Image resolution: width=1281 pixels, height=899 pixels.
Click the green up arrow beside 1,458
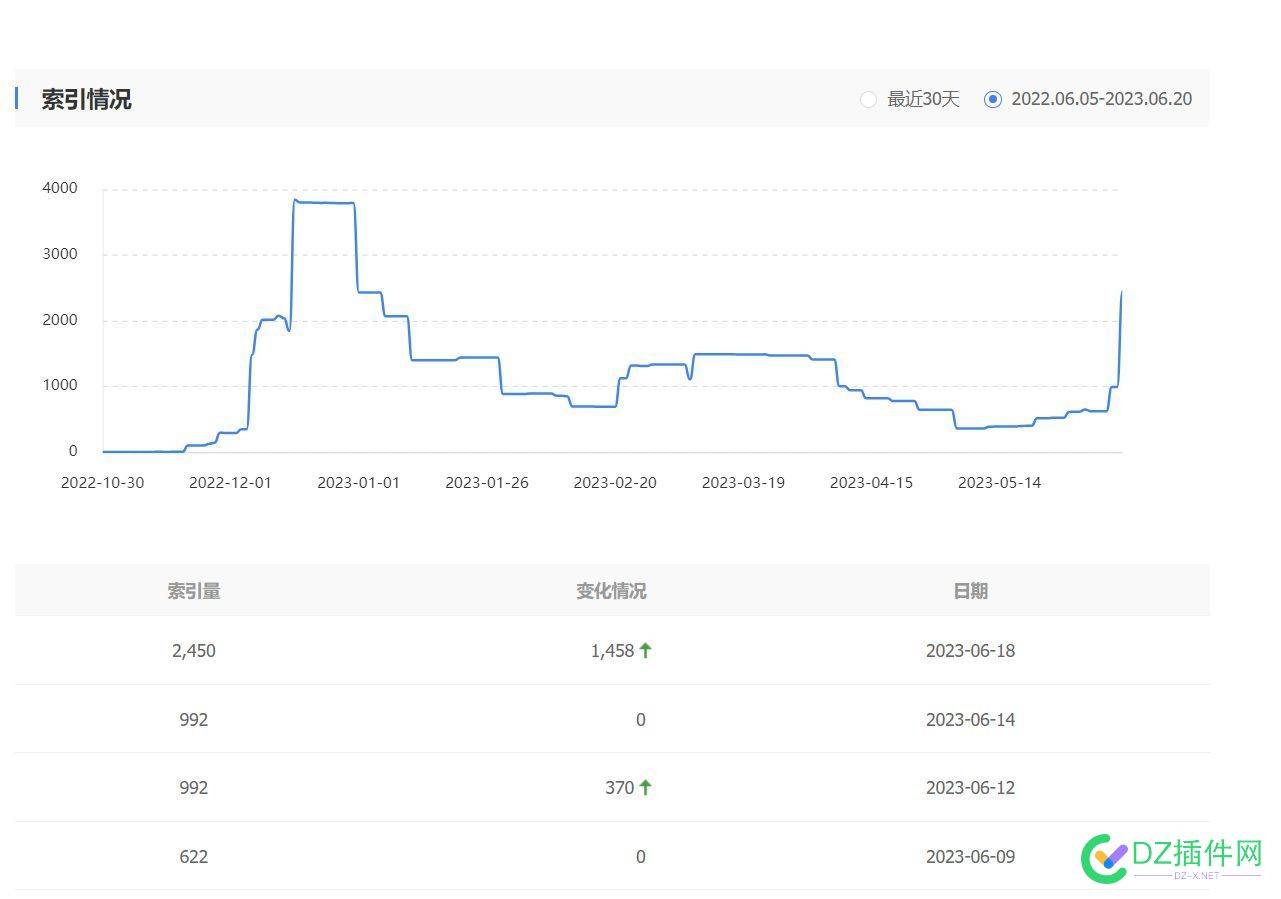(646, 650)
